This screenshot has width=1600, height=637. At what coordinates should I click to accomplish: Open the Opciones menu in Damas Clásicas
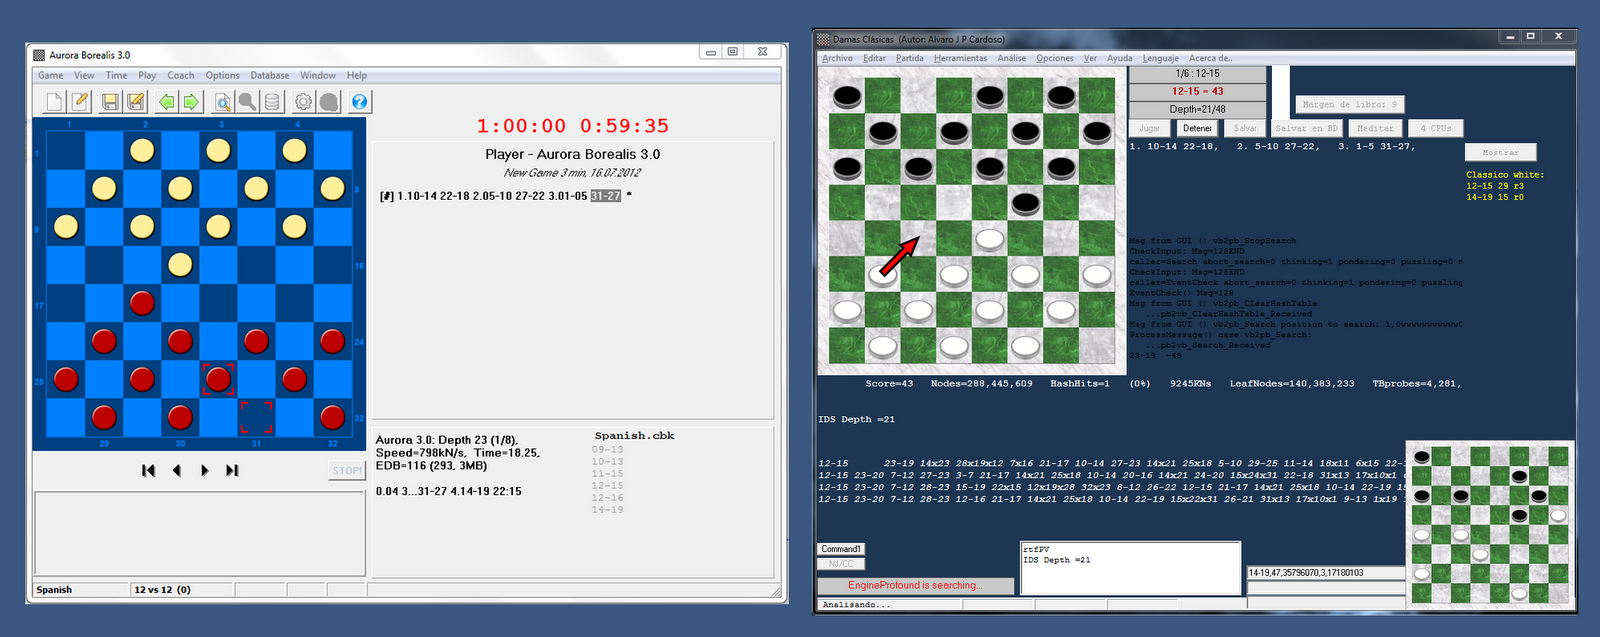1055,58
